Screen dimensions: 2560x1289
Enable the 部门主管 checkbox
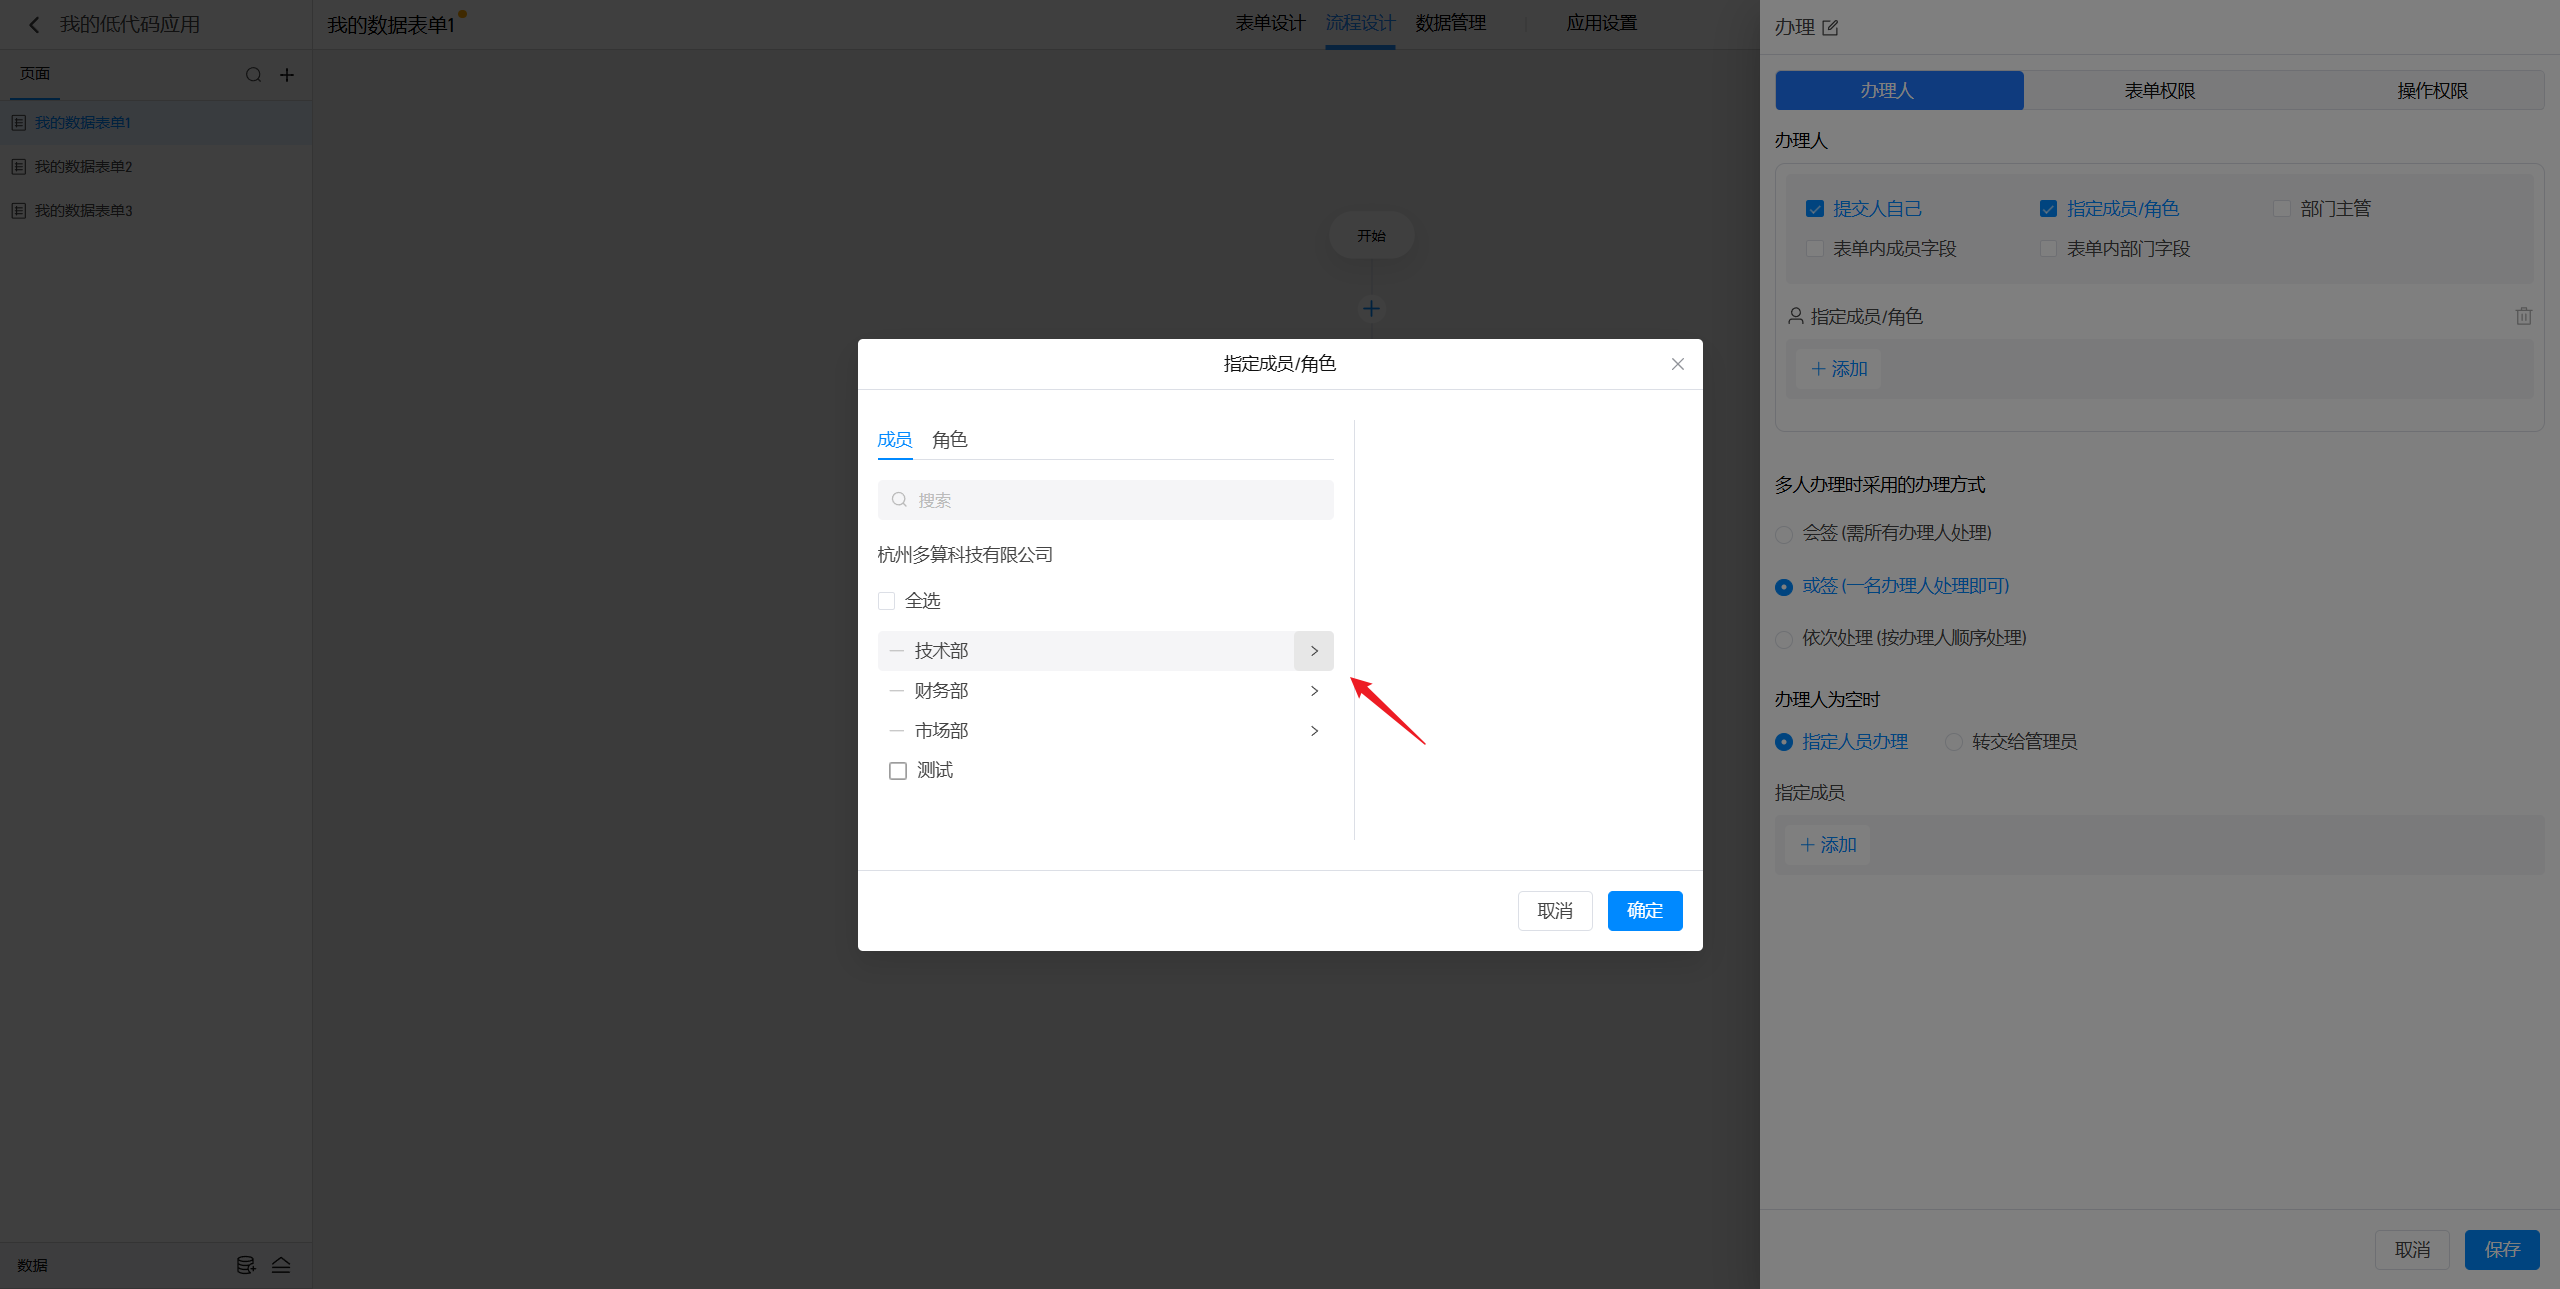2281,209
